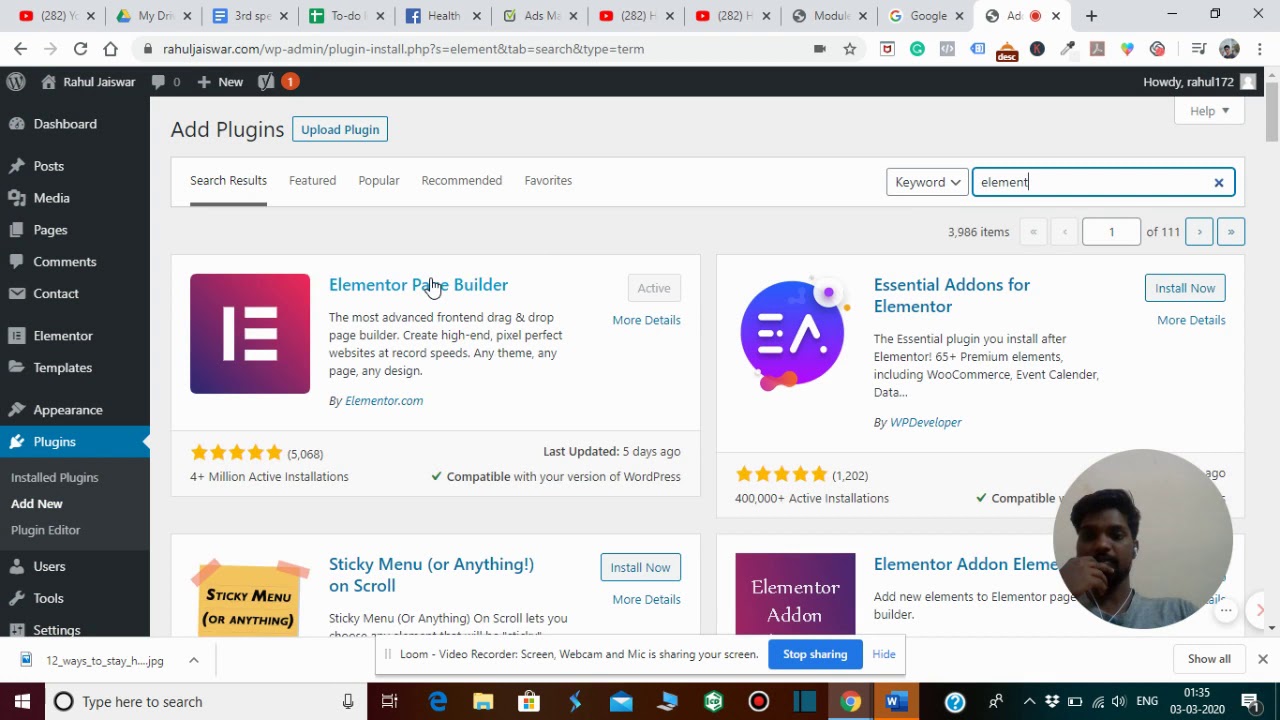Install Essential Addons for Elementor
The image size is (1280, 720).
pyautogui.click(x=1185, y=288)
